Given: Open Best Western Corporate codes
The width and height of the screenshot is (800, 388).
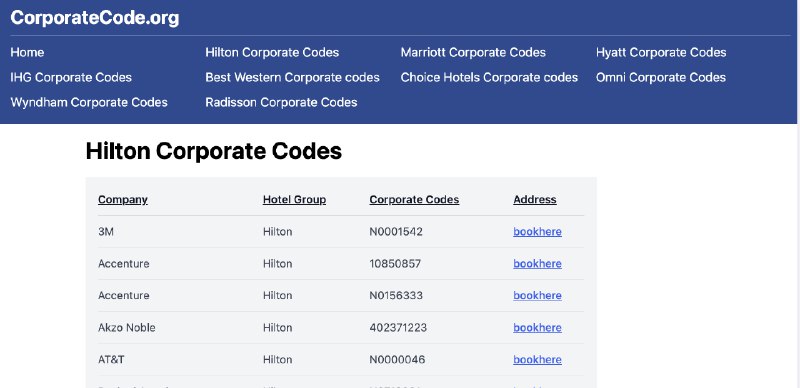Looking at the screenshot, I should coord(292,78).
